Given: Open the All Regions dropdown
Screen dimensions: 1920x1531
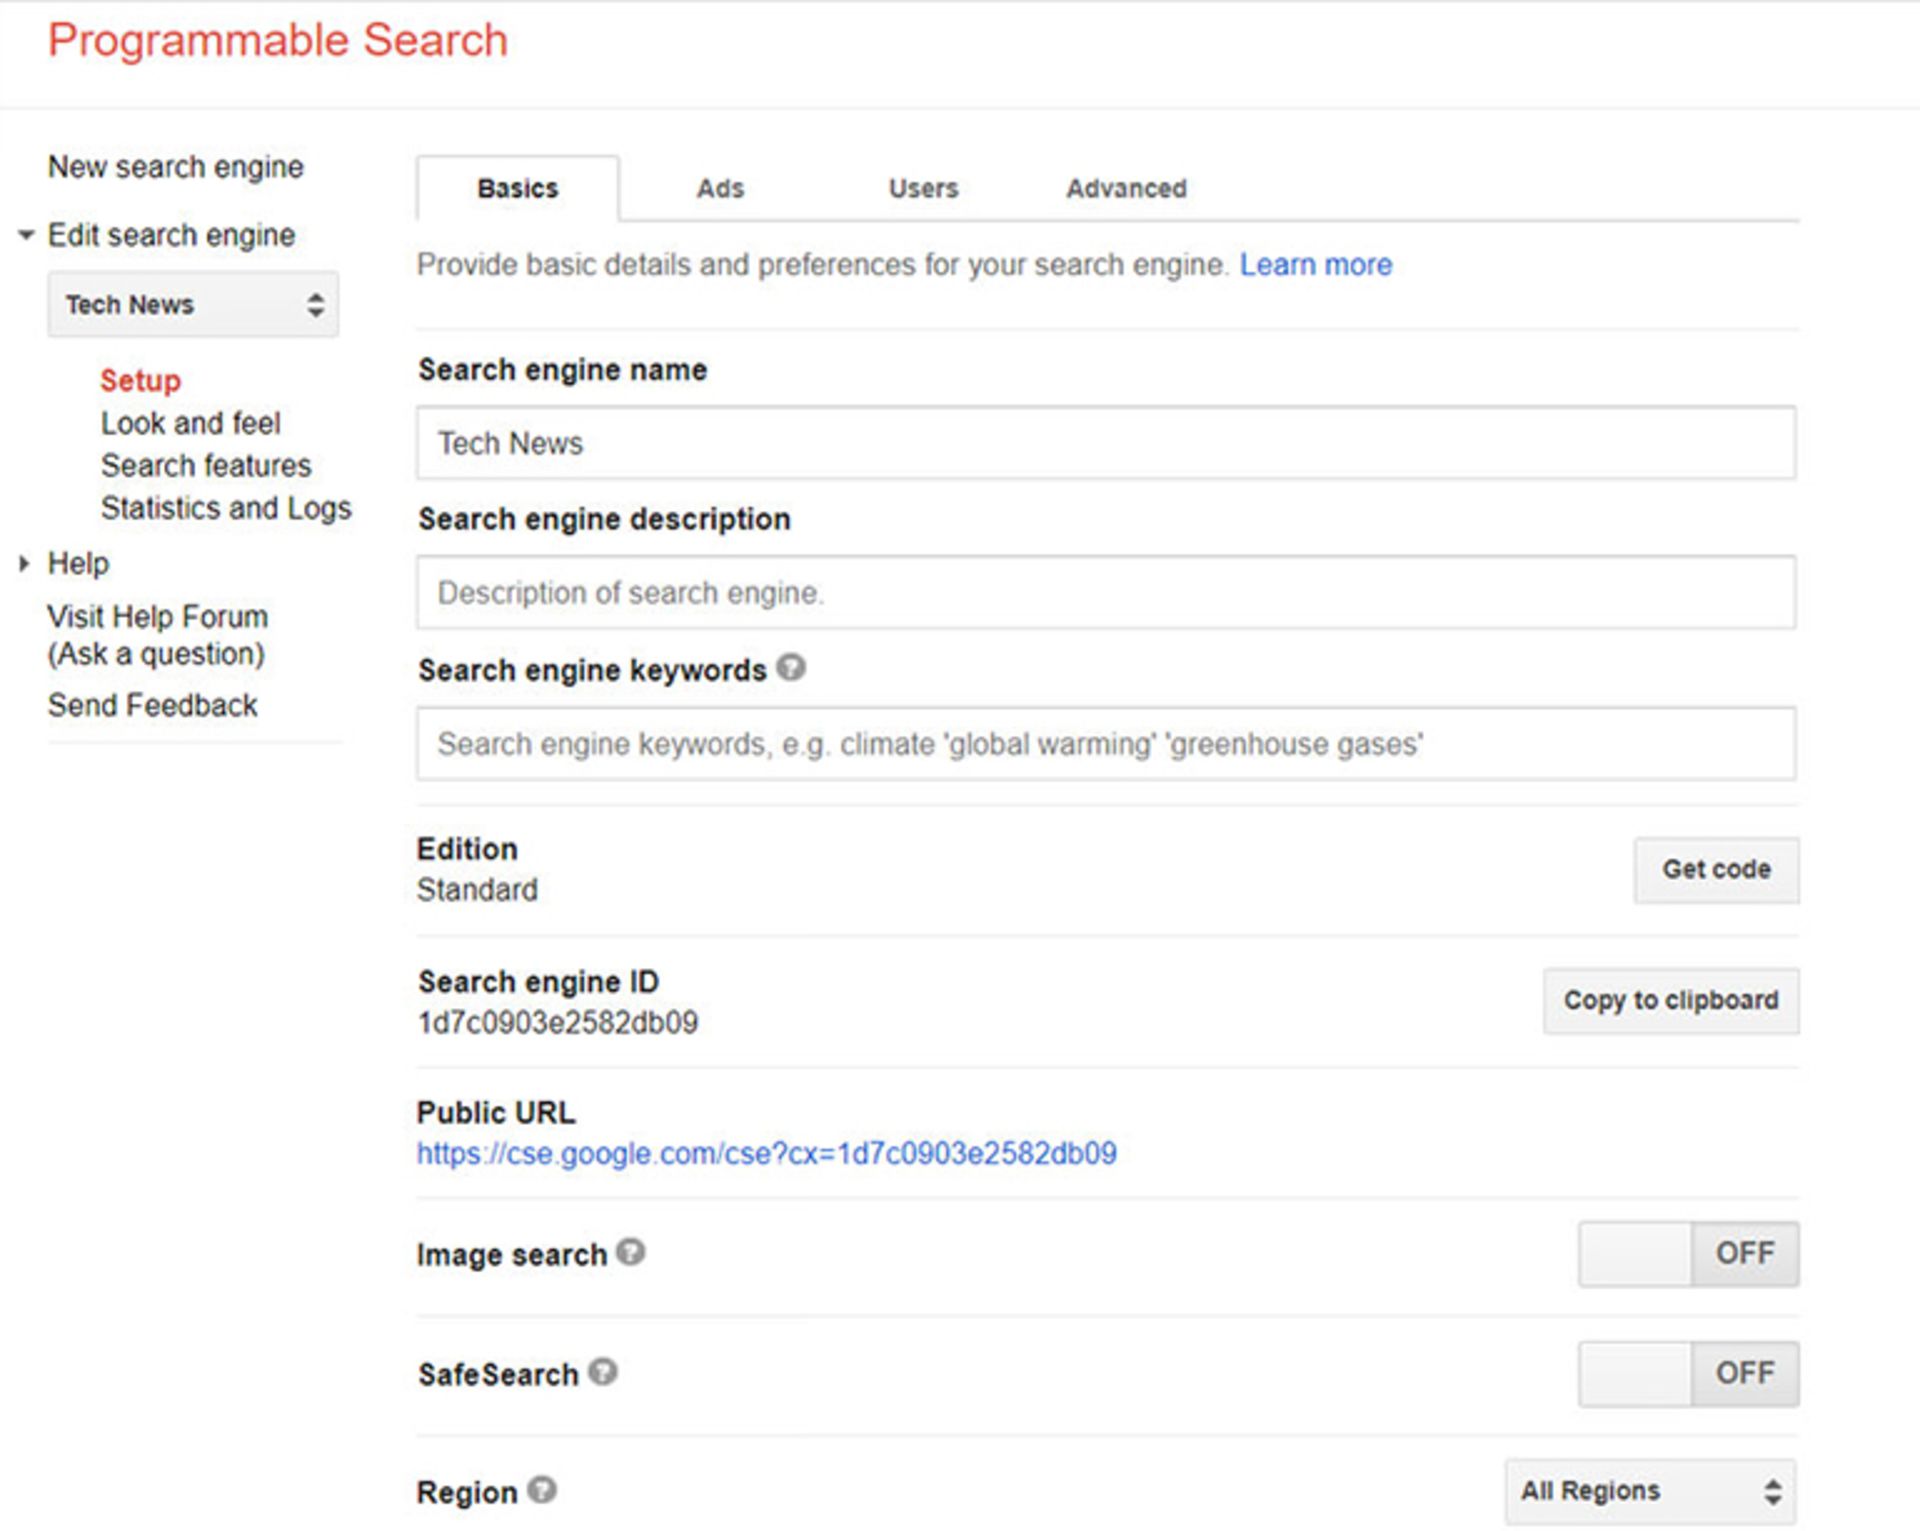Looking at the screenshot, I should coord(1650,1491).
